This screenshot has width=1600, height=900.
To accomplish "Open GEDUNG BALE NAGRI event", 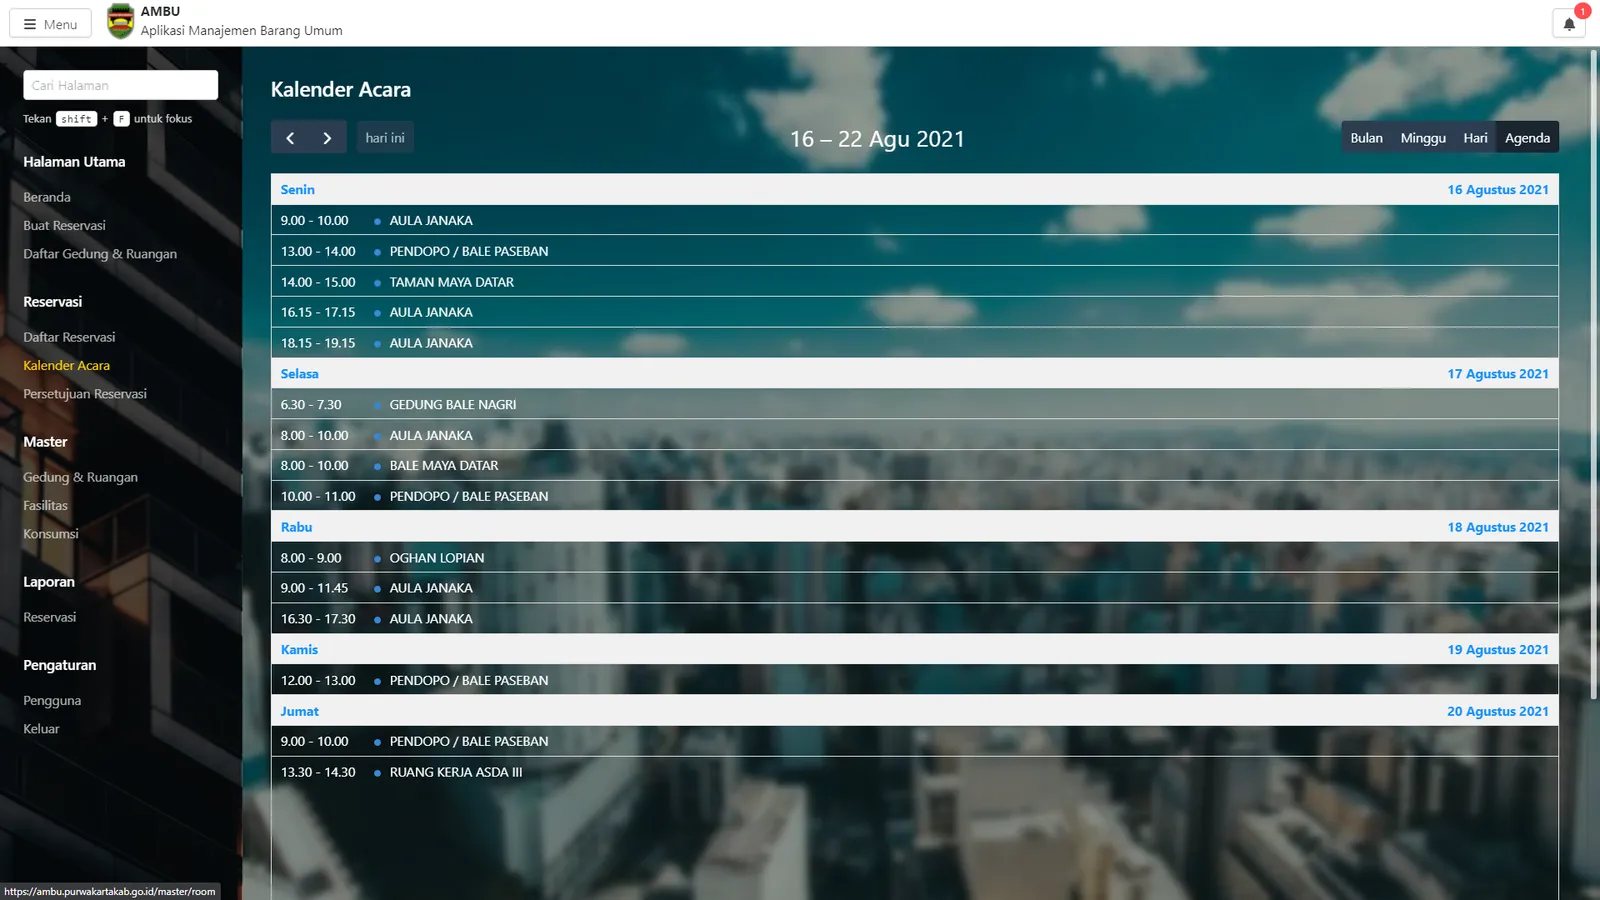I will [914, 404].
